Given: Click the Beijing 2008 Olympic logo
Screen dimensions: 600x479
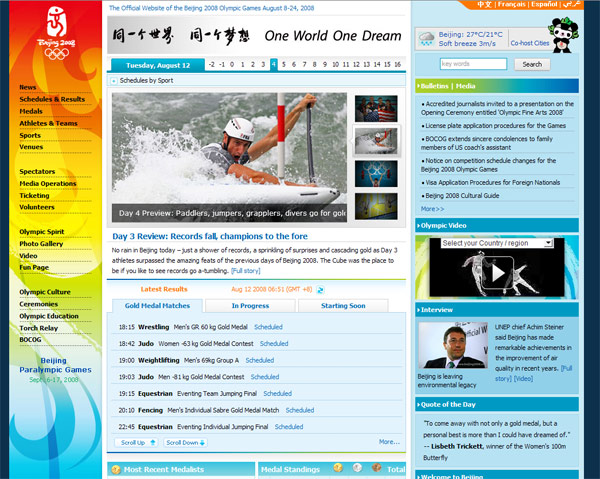Looking at the screenshot, I should (x=56, y=34).
